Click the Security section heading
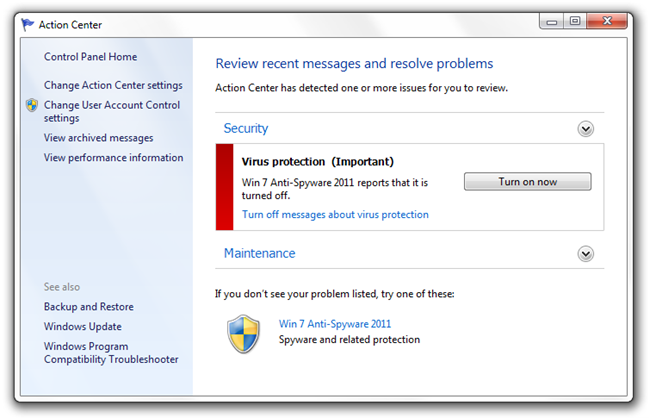650x418 pixels. [x=246, y=129]
